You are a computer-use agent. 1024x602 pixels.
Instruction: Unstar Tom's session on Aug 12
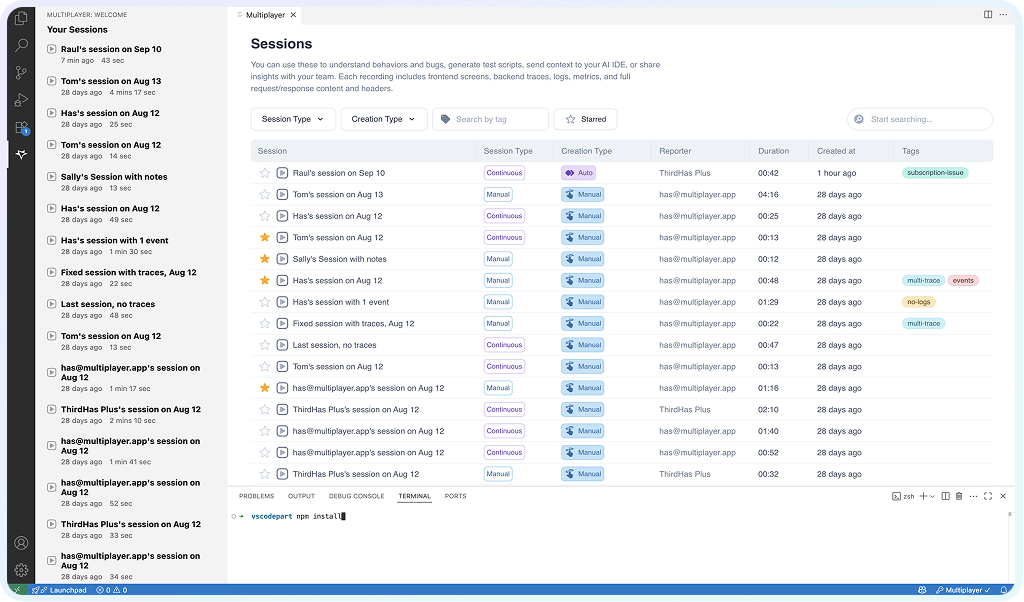[264, 237]
